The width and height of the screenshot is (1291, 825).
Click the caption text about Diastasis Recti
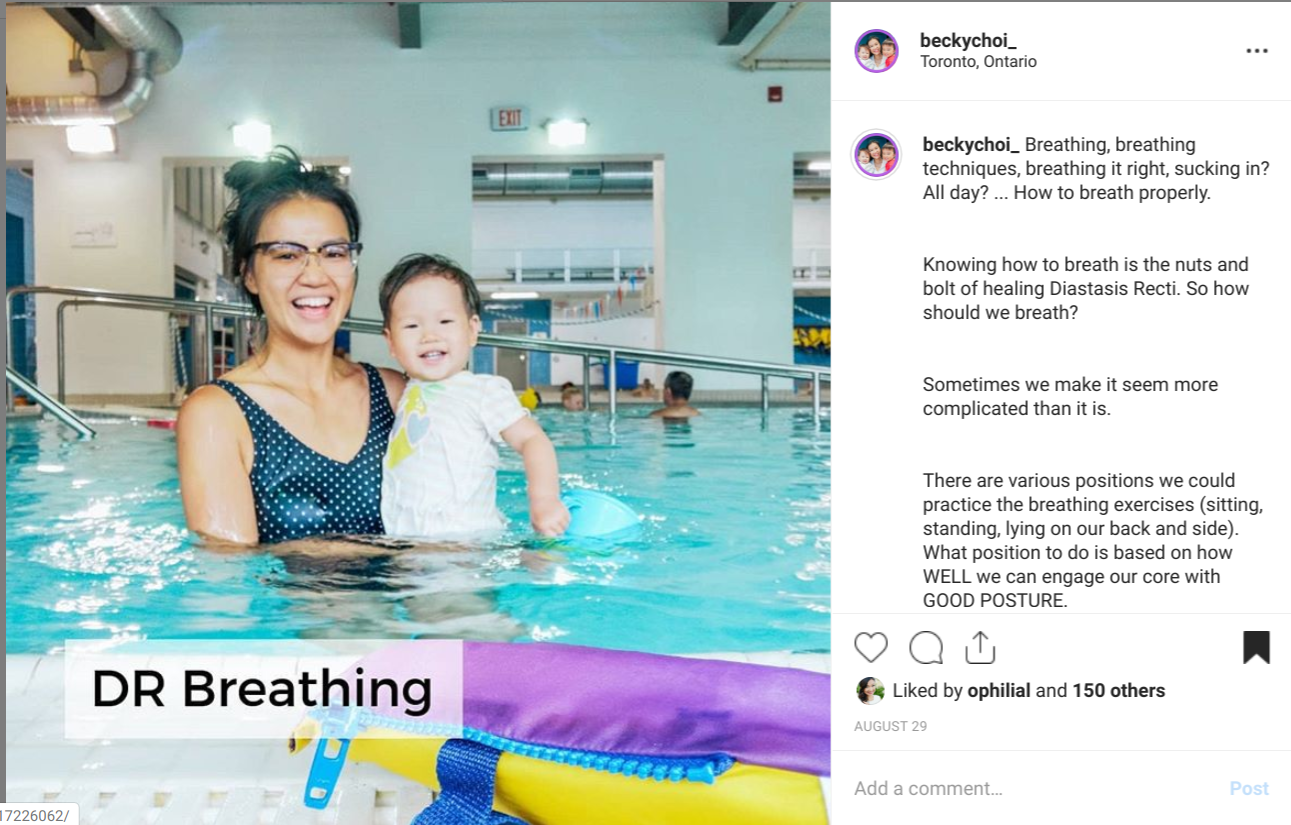coord(1085,289)
